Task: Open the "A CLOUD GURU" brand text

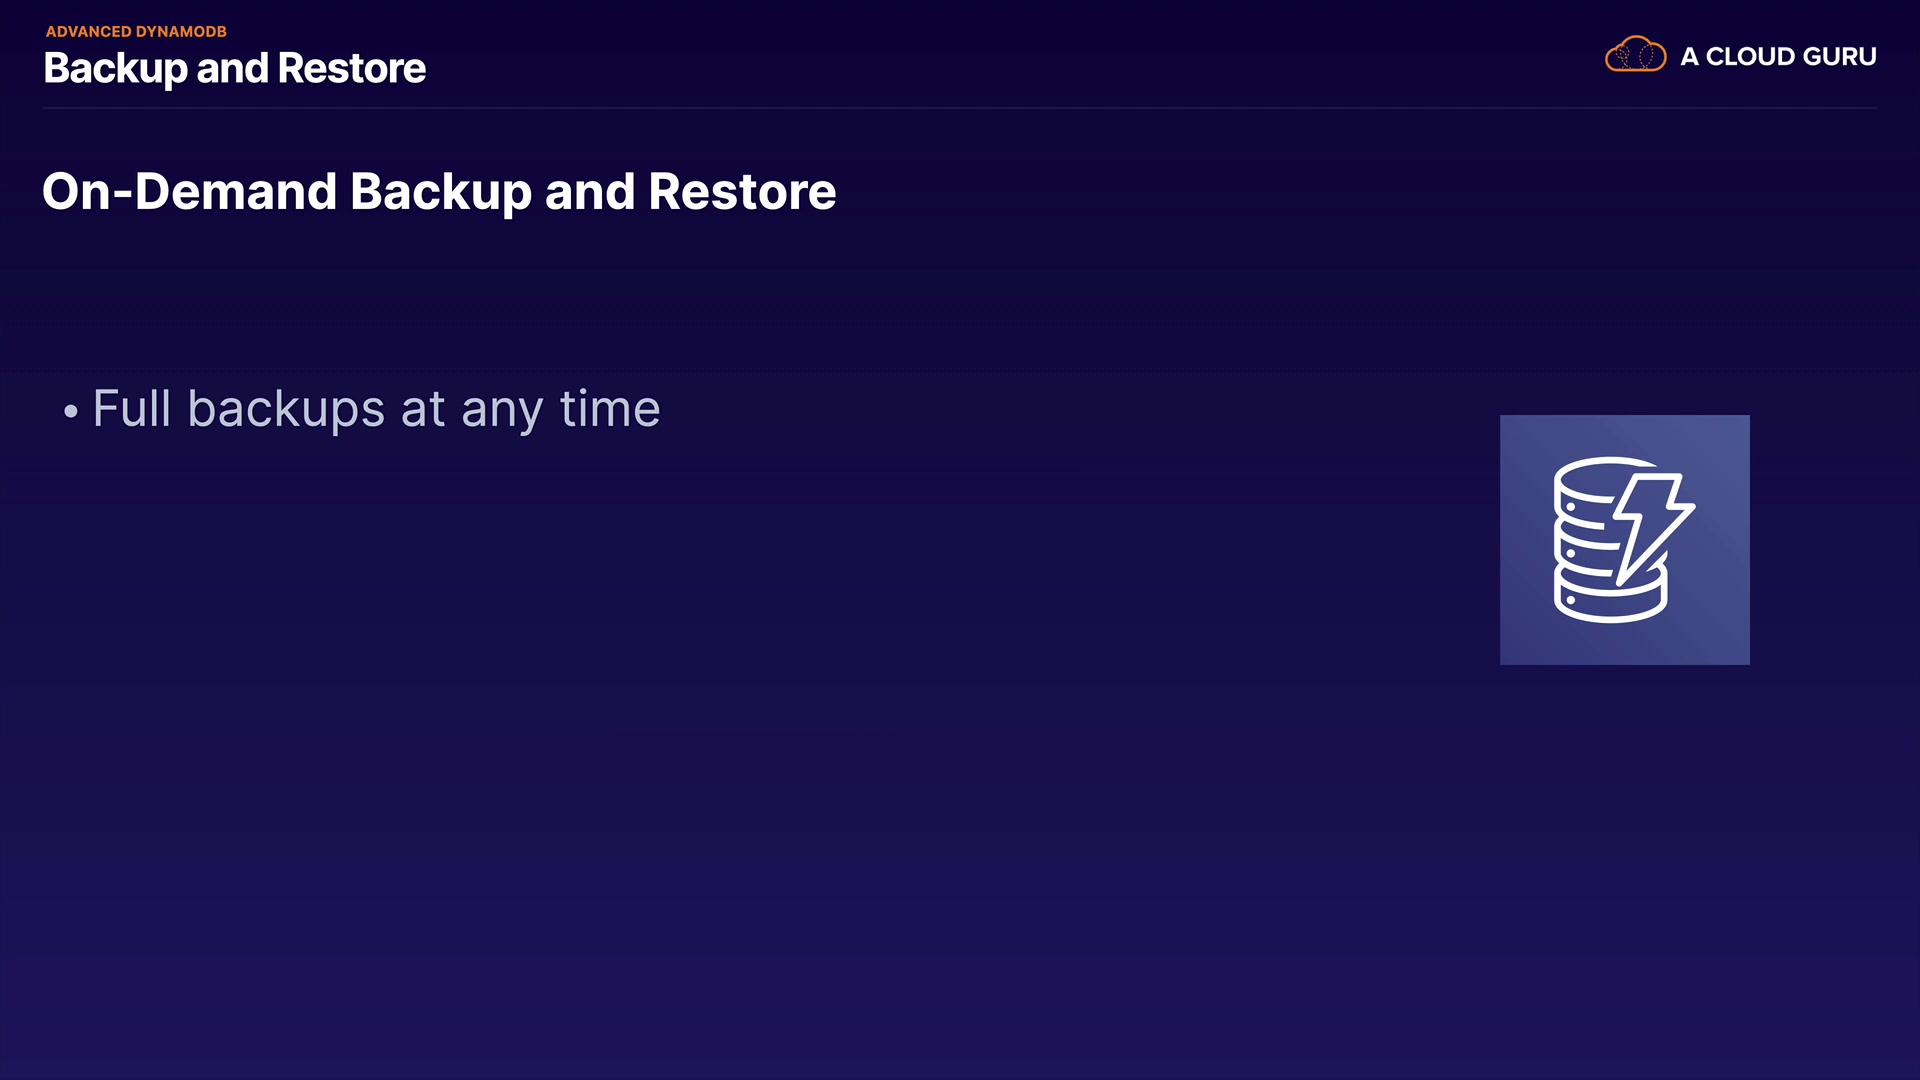Action: [1777, 57]
